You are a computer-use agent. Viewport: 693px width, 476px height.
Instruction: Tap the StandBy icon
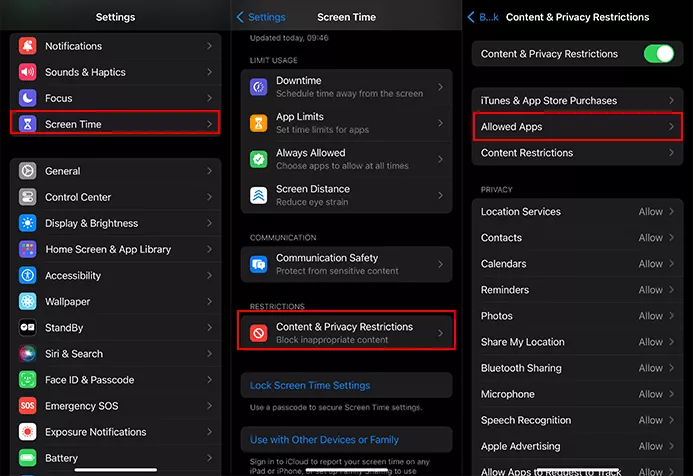point(27,327)
